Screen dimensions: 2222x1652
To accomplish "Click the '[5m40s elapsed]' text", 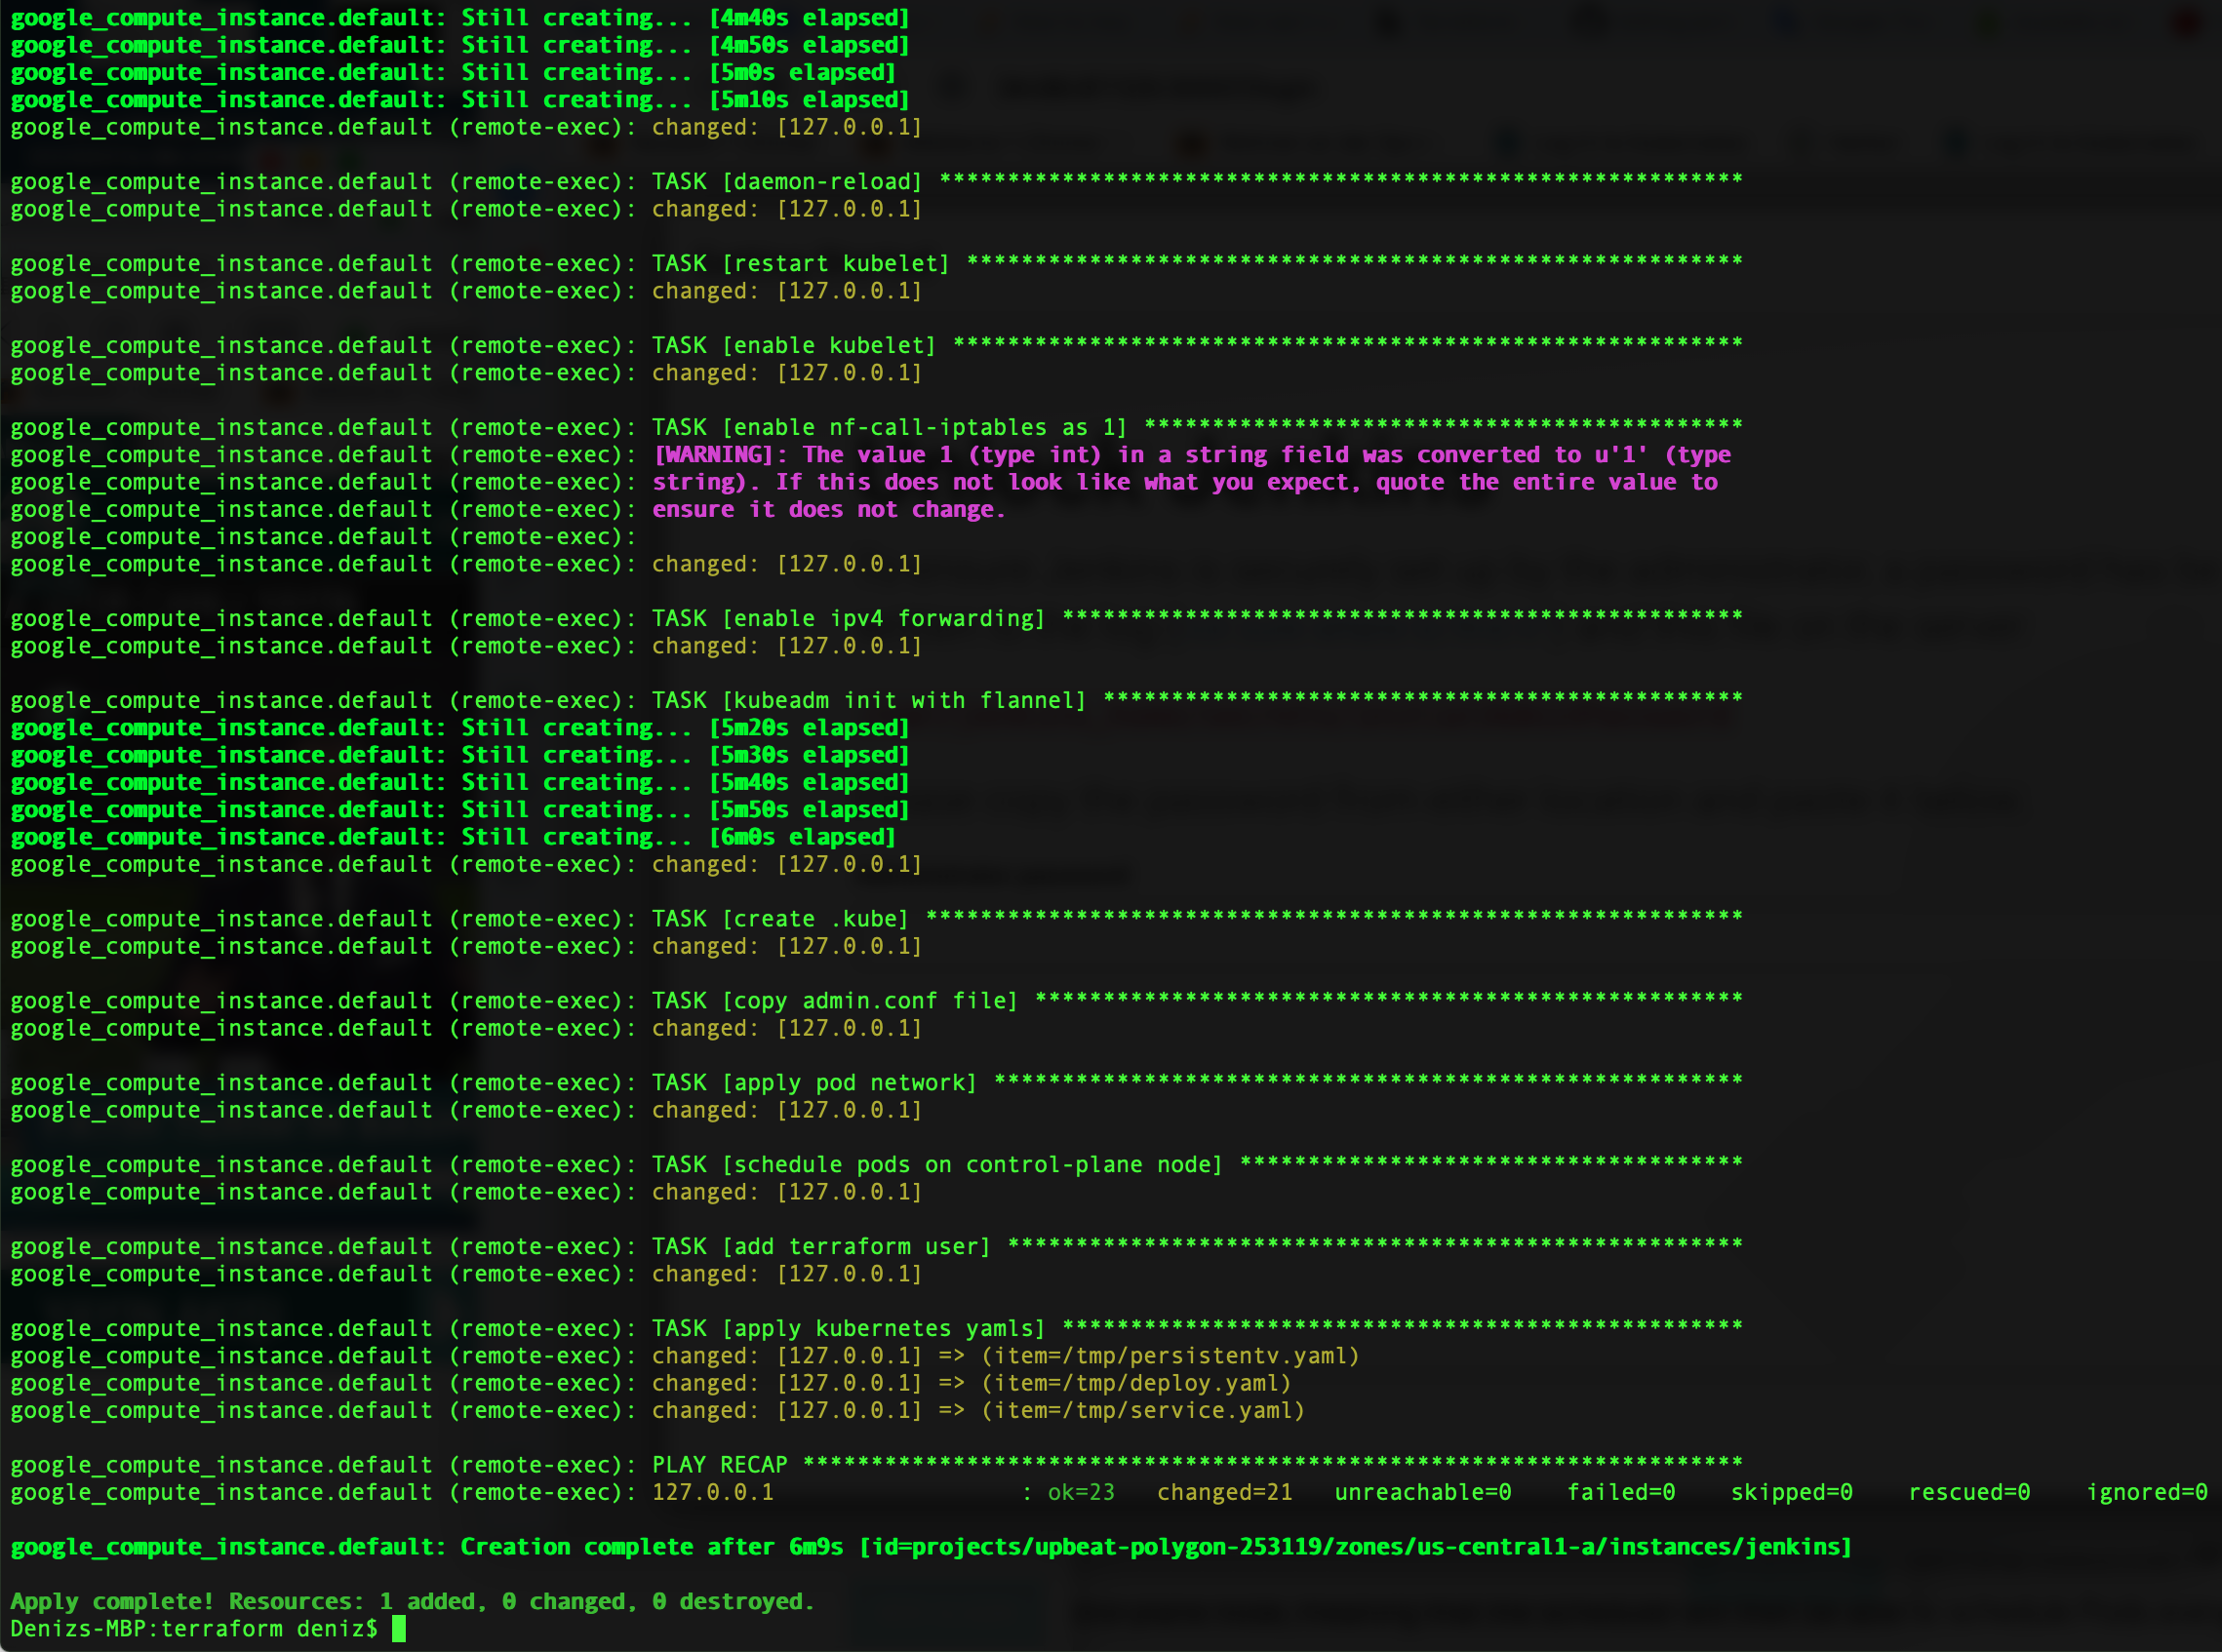I will [x=809, y=783].
